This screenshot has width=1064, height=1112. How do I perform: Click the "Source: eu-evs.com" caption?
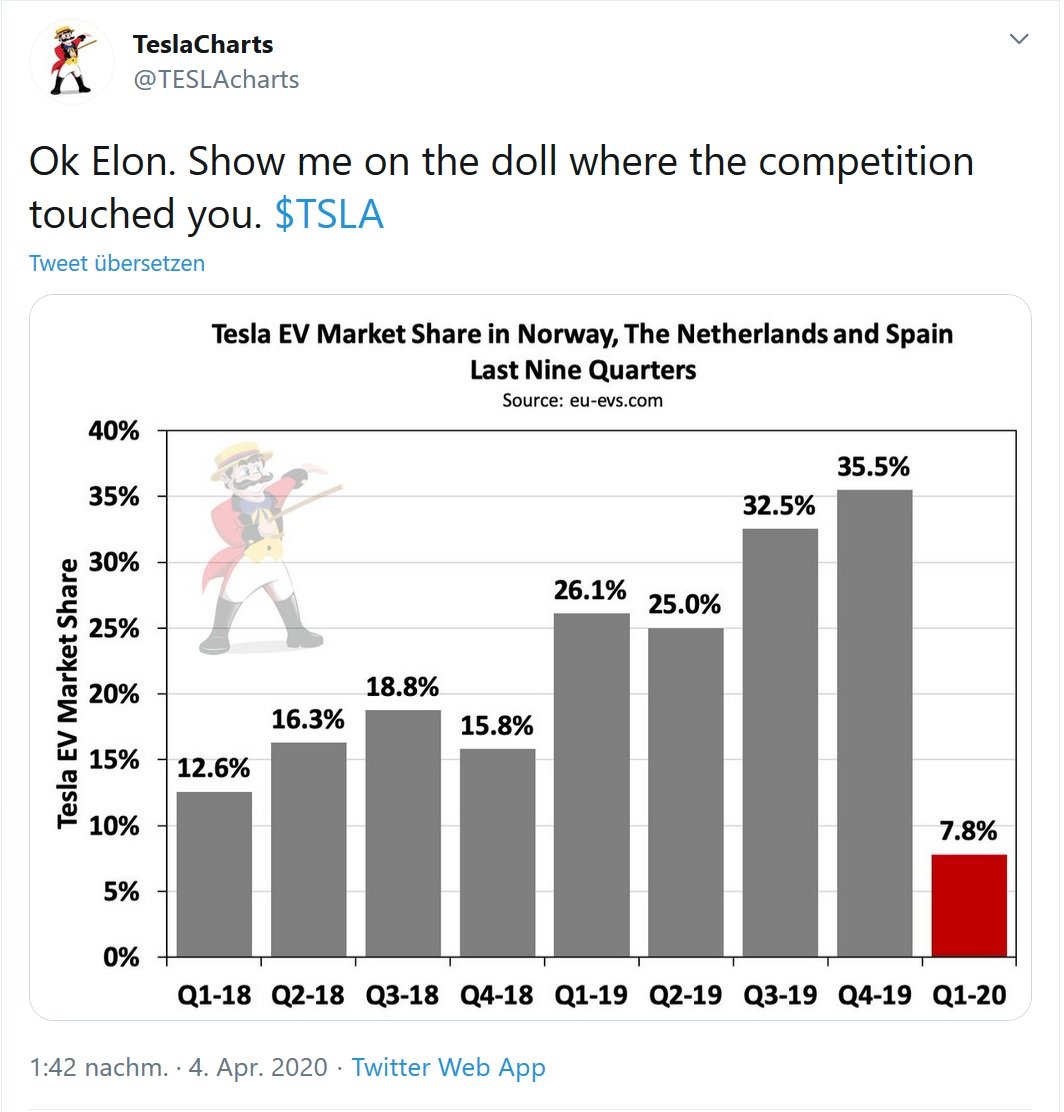coord(582,400)
